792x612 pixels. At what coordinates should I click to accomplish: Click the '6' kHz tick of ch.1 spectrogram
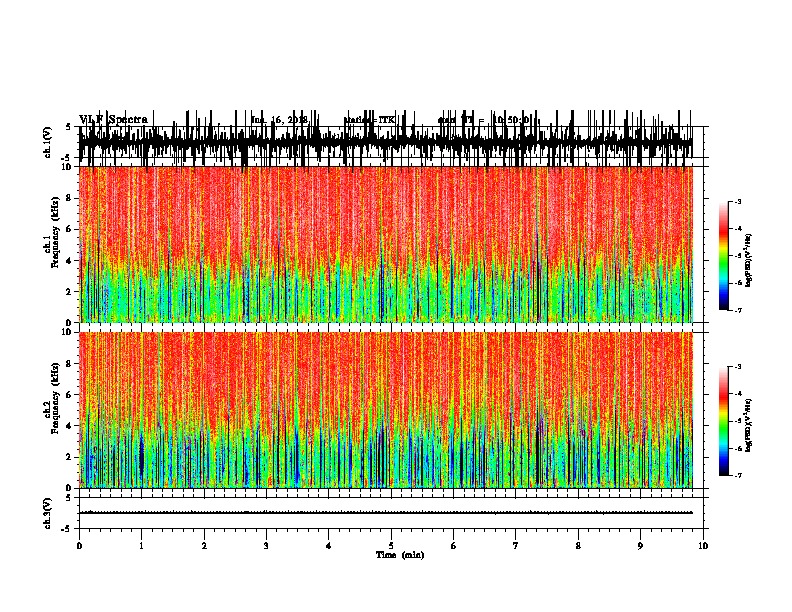click(x=70, y=229)
